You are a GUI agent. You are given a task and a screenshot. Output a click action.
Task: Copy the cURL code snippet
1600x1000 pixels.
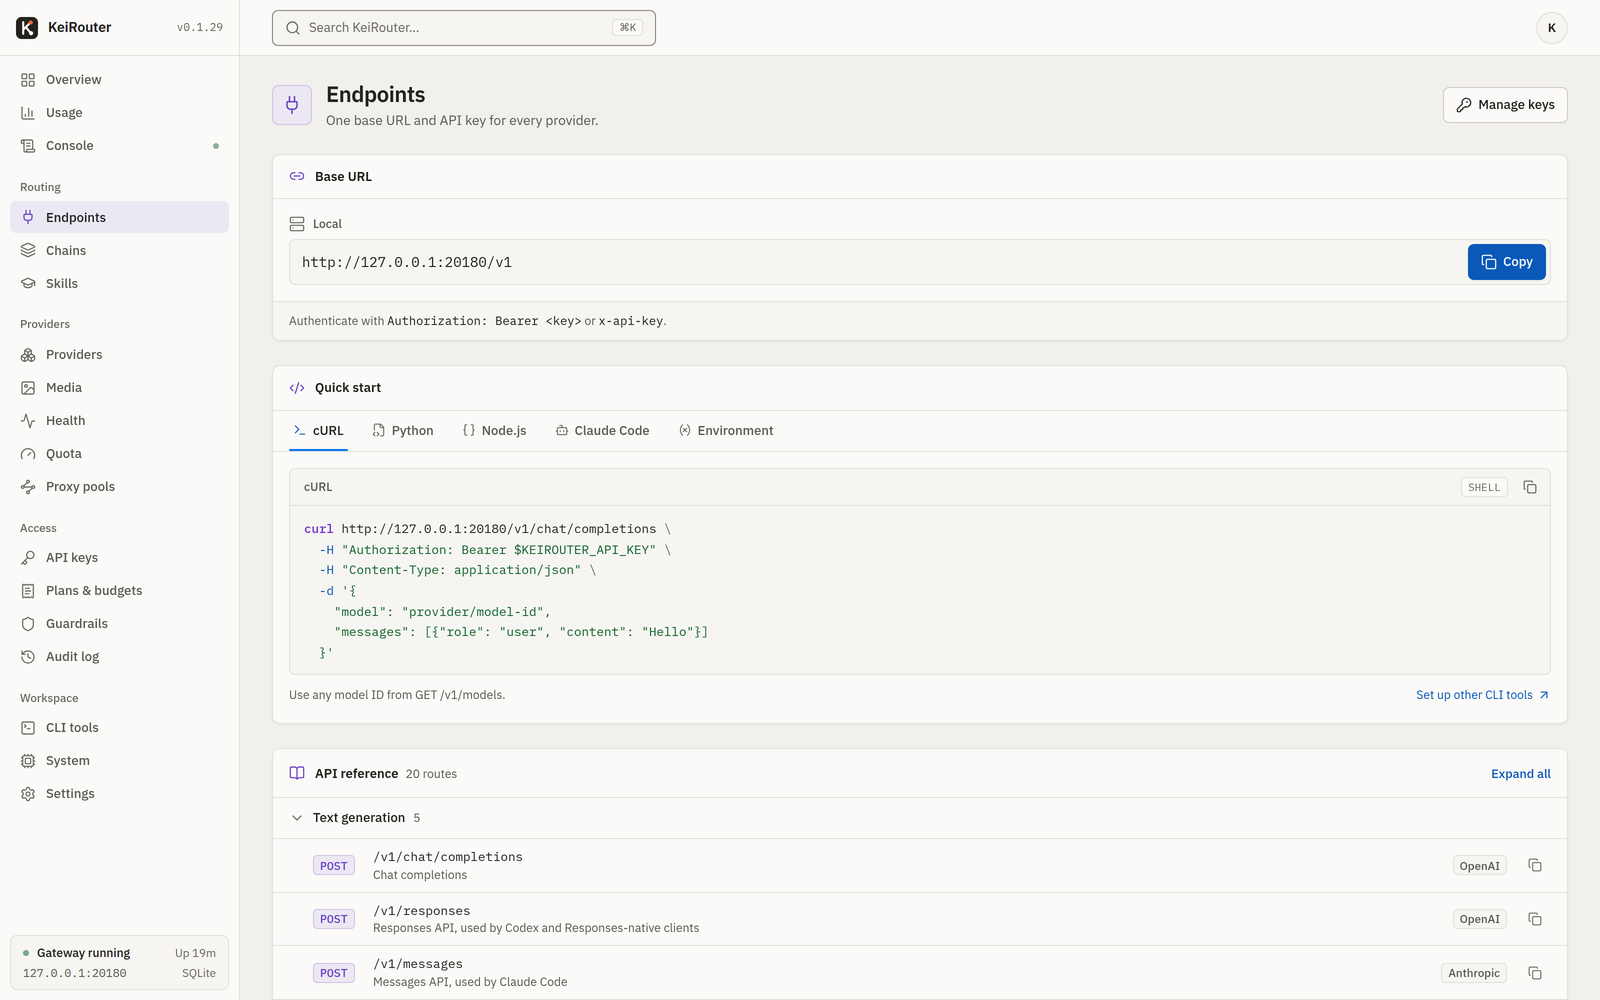click(x=1530, y=487)
